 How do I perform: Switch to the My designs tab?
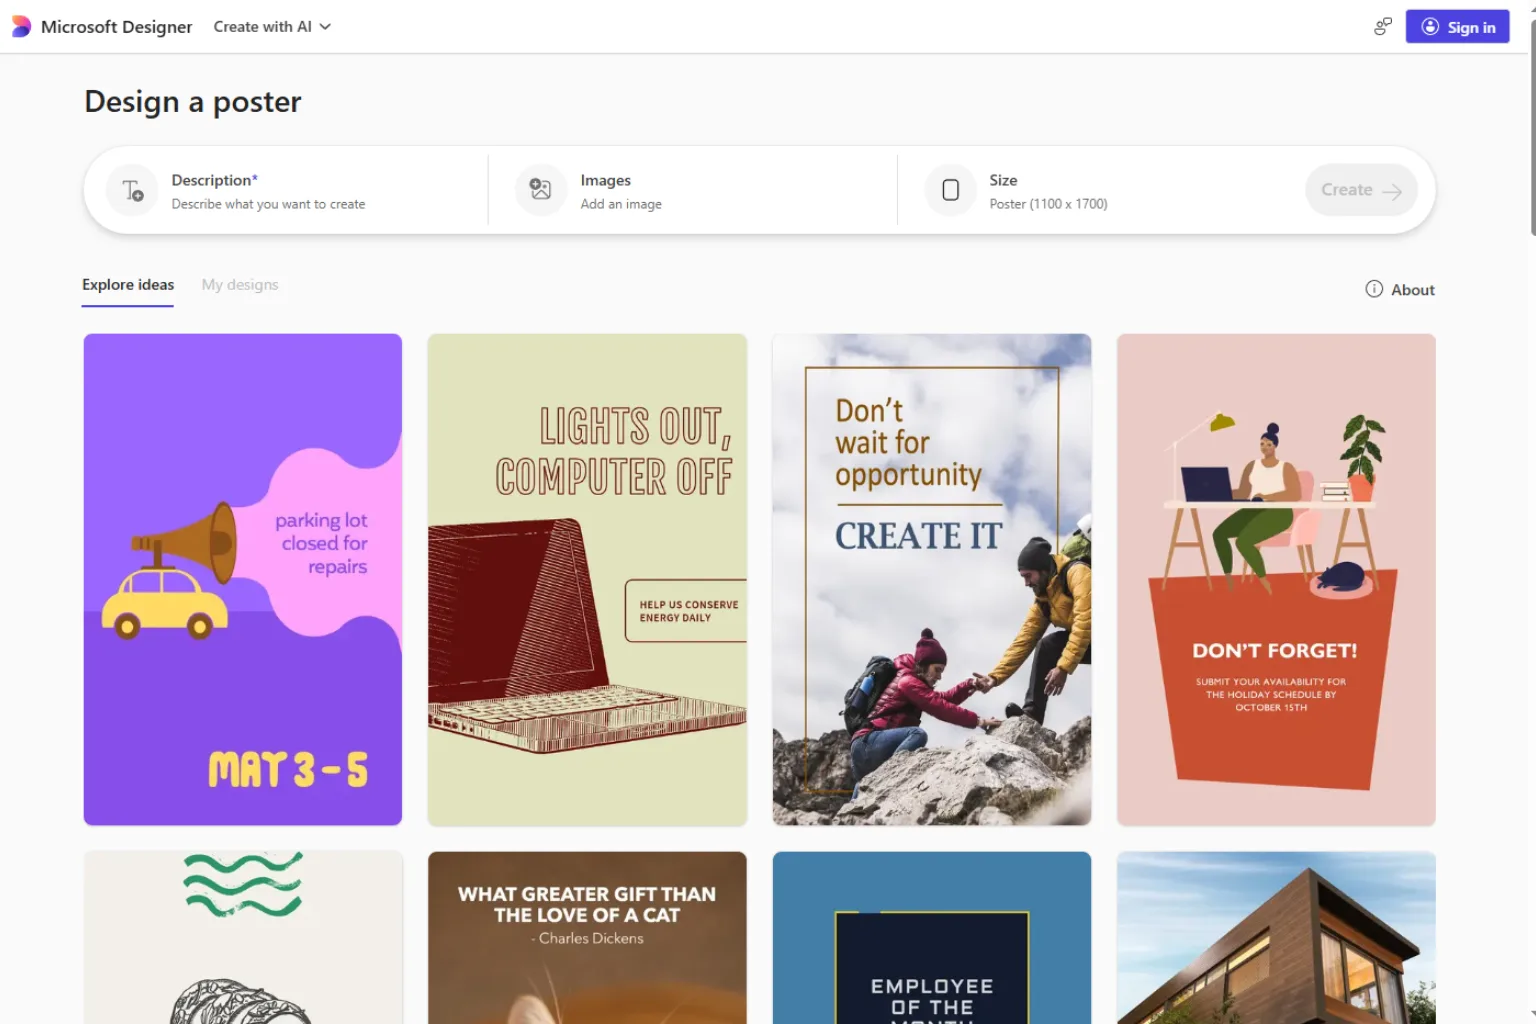click(240, 285)
